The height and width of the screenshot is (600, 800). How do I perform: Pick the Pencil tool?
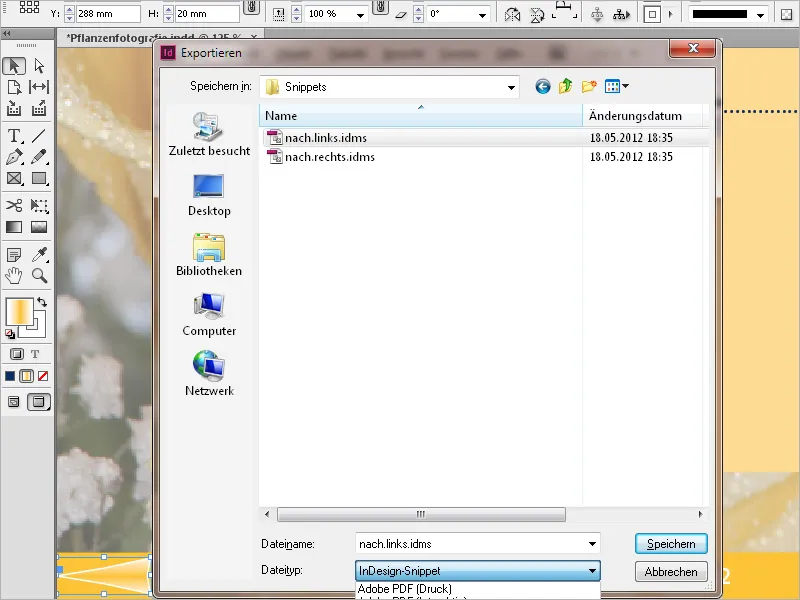pyautogui.click(x=39, y=157)
